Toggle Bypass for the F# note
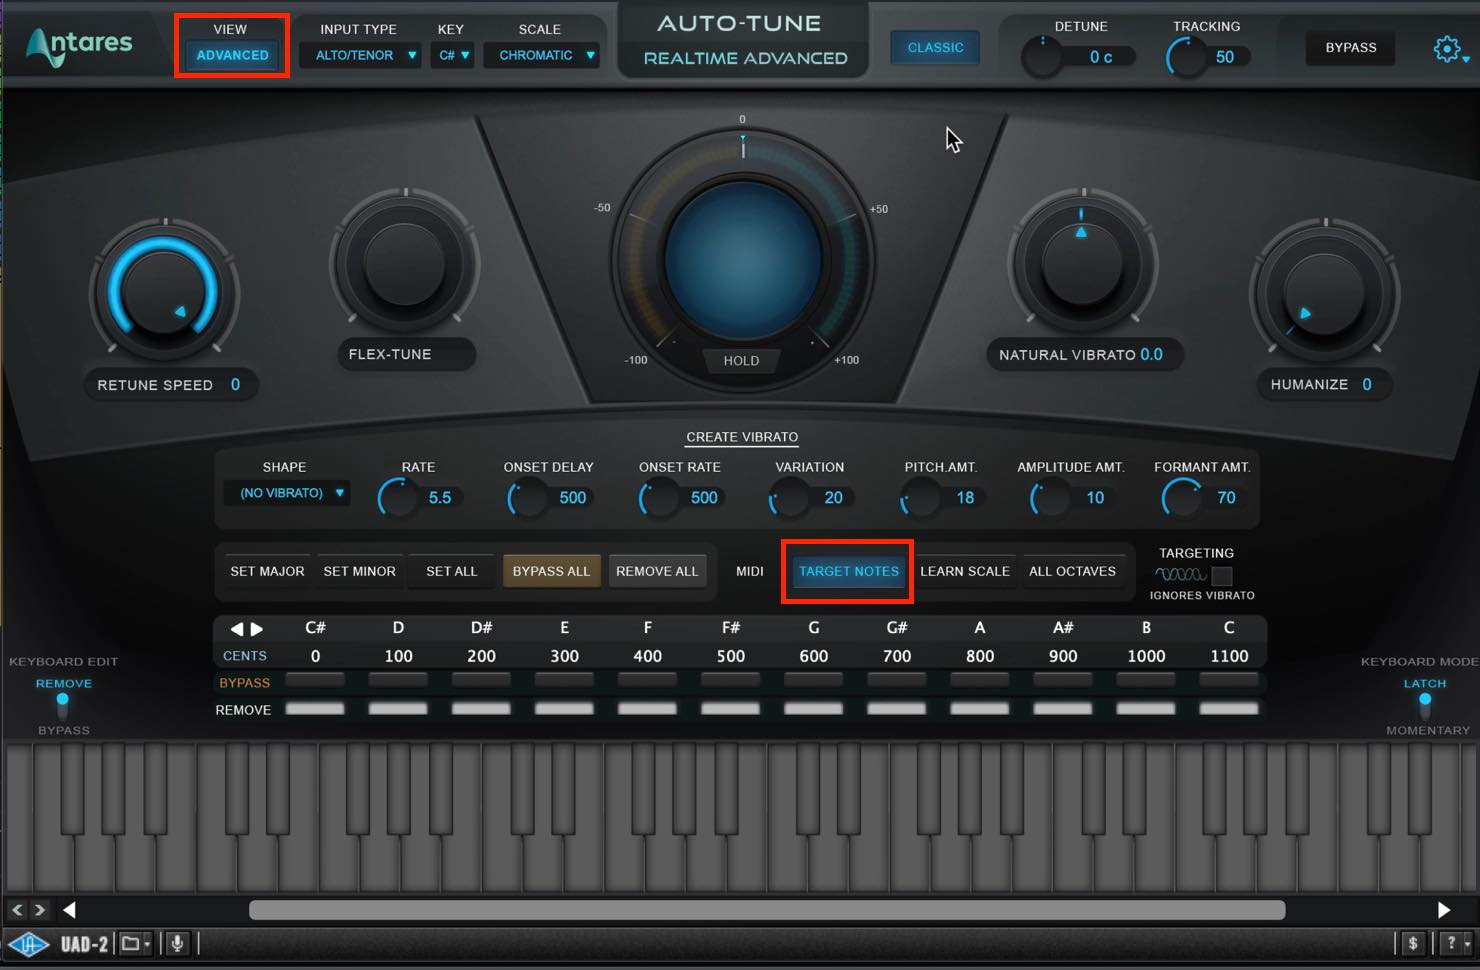Screen dimensions: 1480x970 tap(730, 681)
